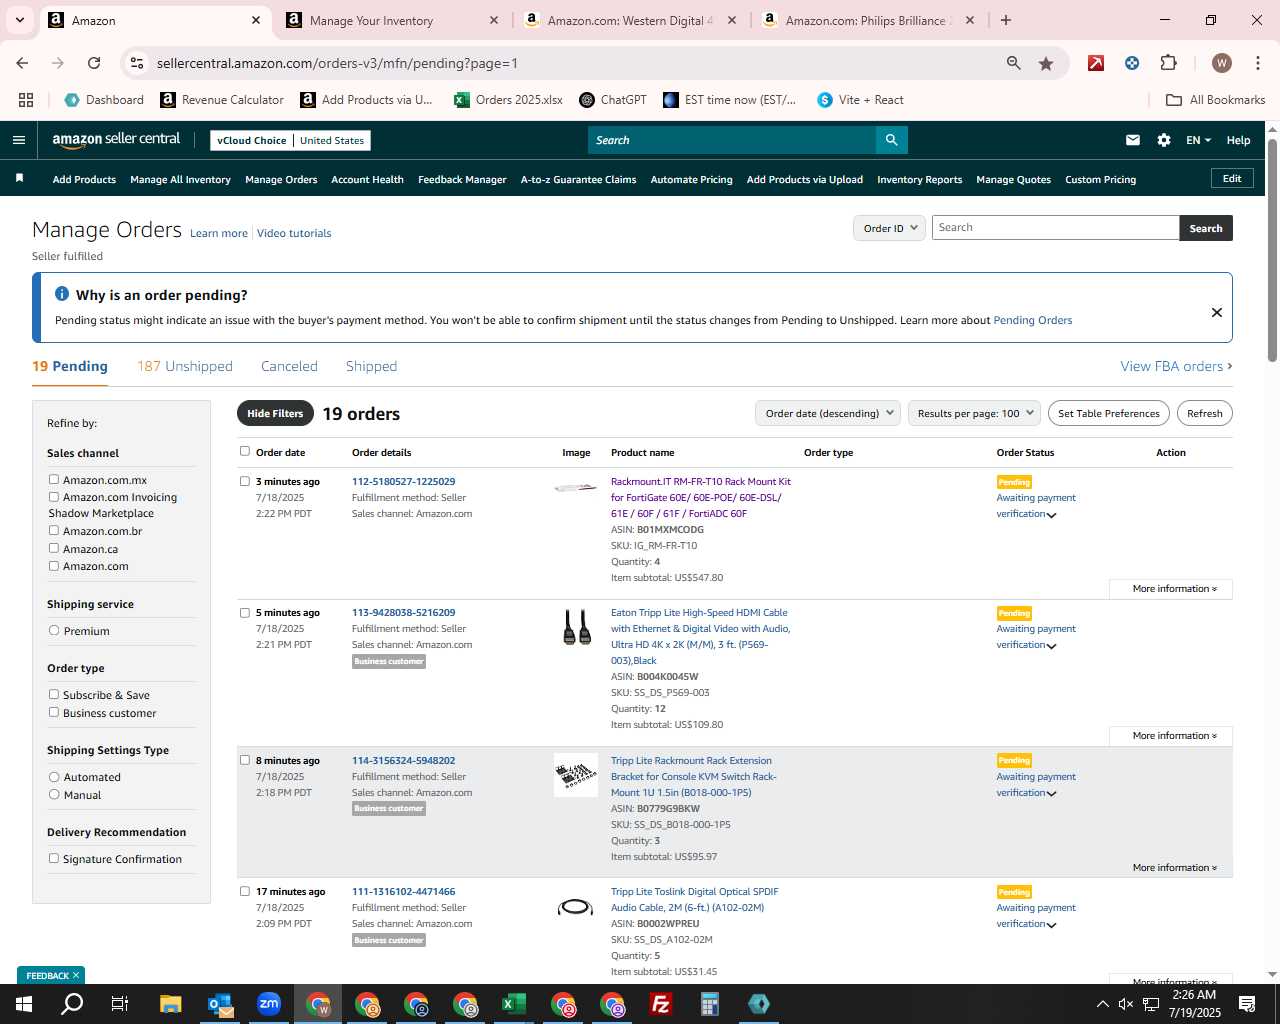Click Set Table Preferences button

(x=1109, y=413)
